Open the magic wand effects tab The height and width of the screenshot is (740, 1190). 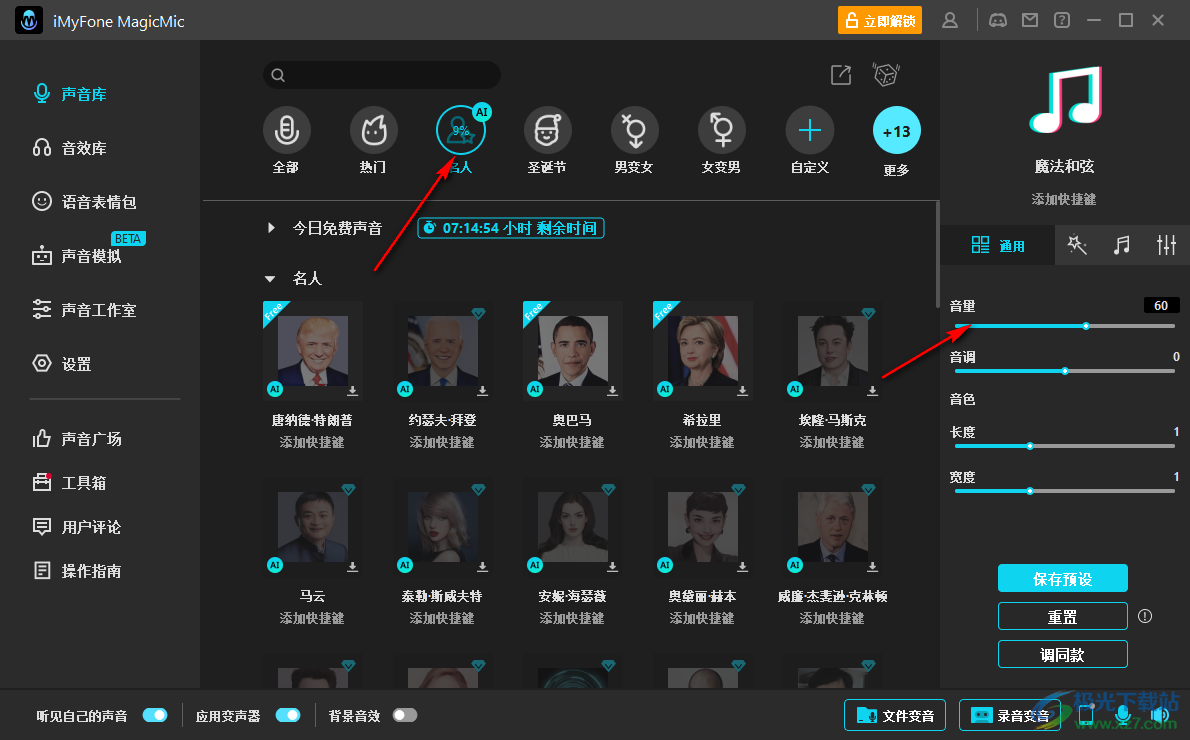pos(1077,245)
